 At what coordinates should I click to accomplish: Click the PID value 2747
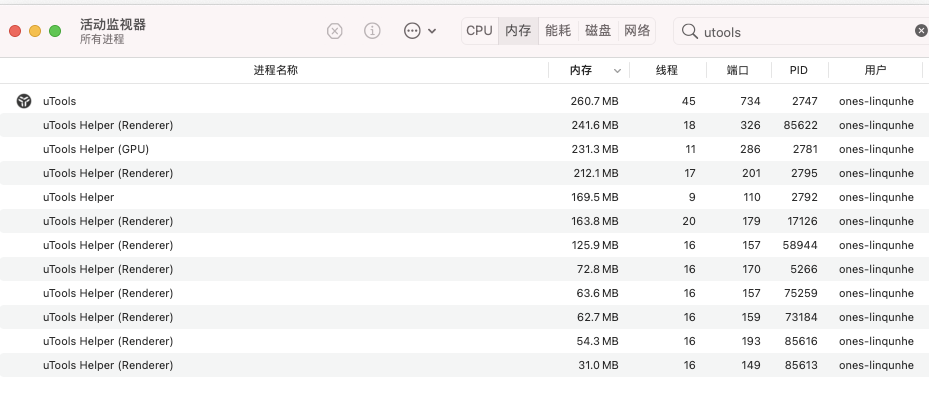pos(805,101)
